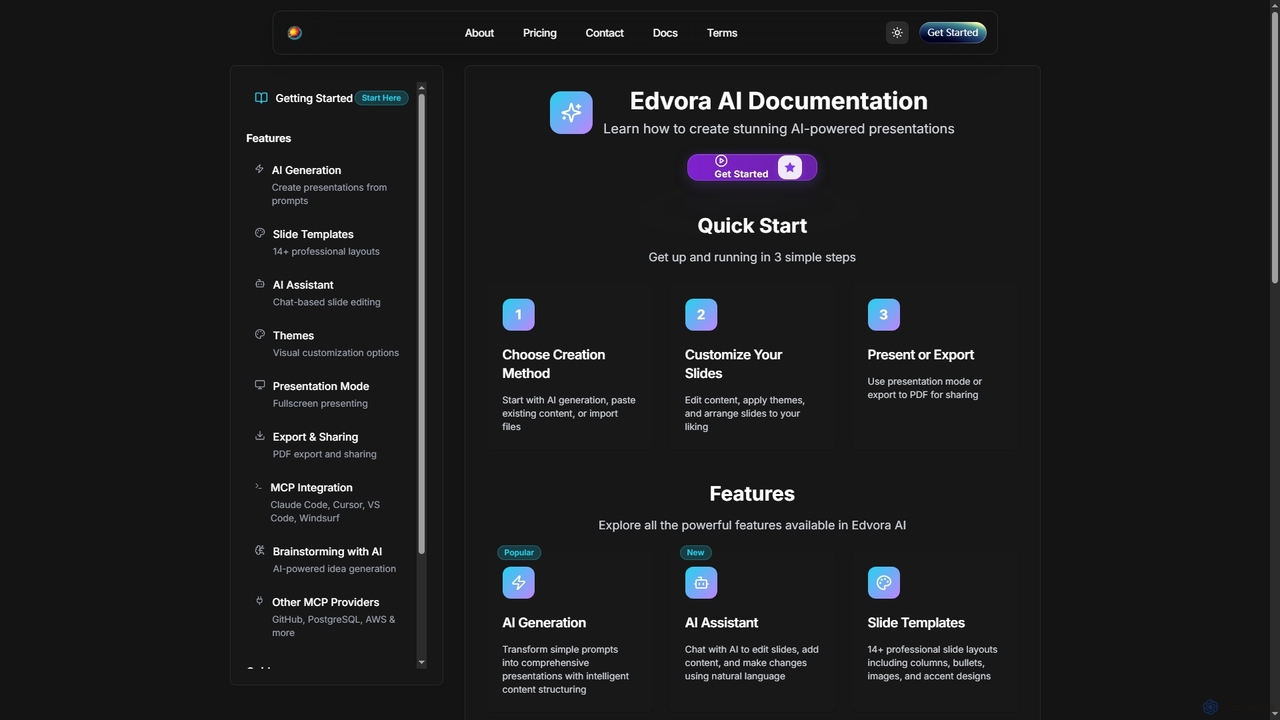This screenshot has width=1280, height=720.
Task: Click the sidebar scrollbar up arrow
Action: pos(421,88)
